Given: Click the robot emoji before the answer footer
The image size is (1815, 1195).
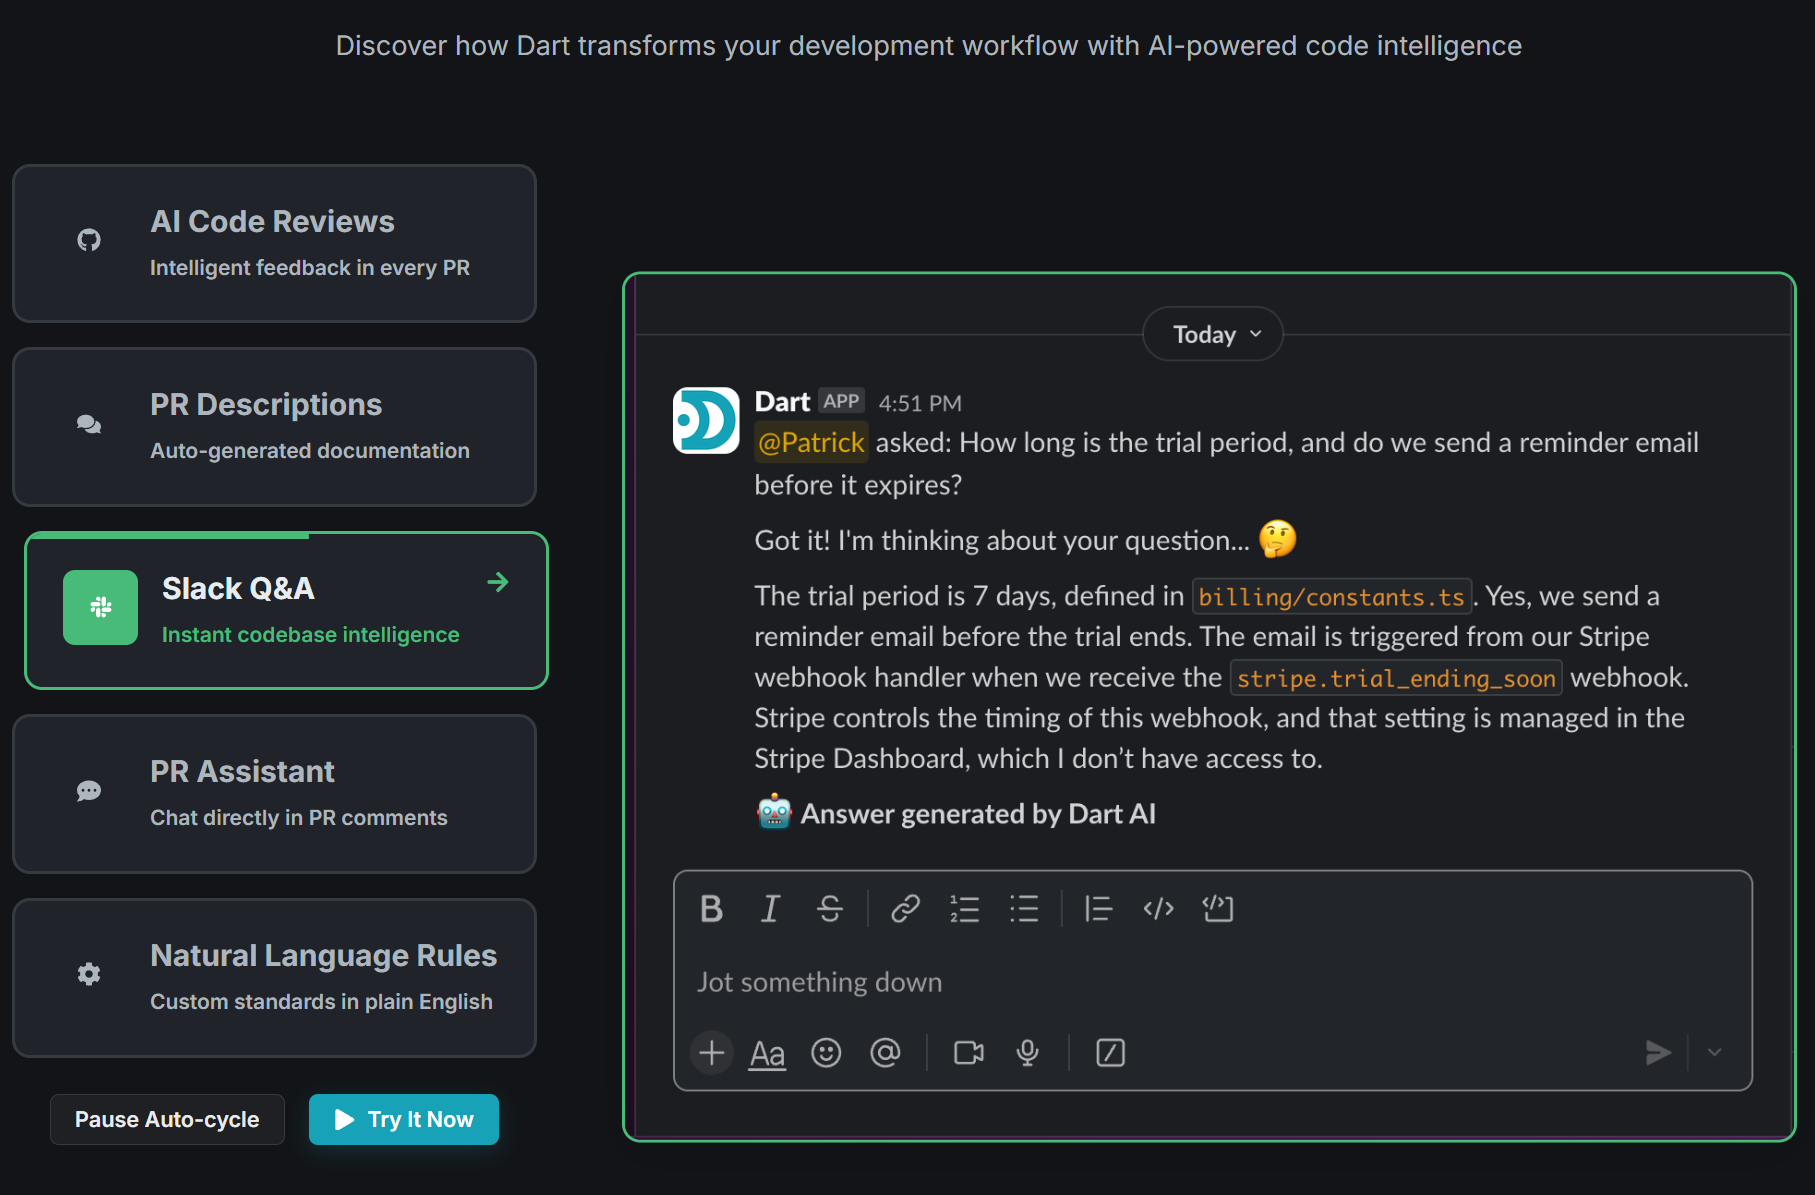Looking at the screenshot, I should click(x=774, y=812).
